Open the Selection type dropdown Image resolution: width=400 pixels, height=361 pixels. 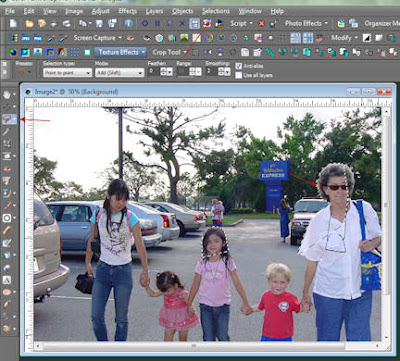click(x=67, y=73)
